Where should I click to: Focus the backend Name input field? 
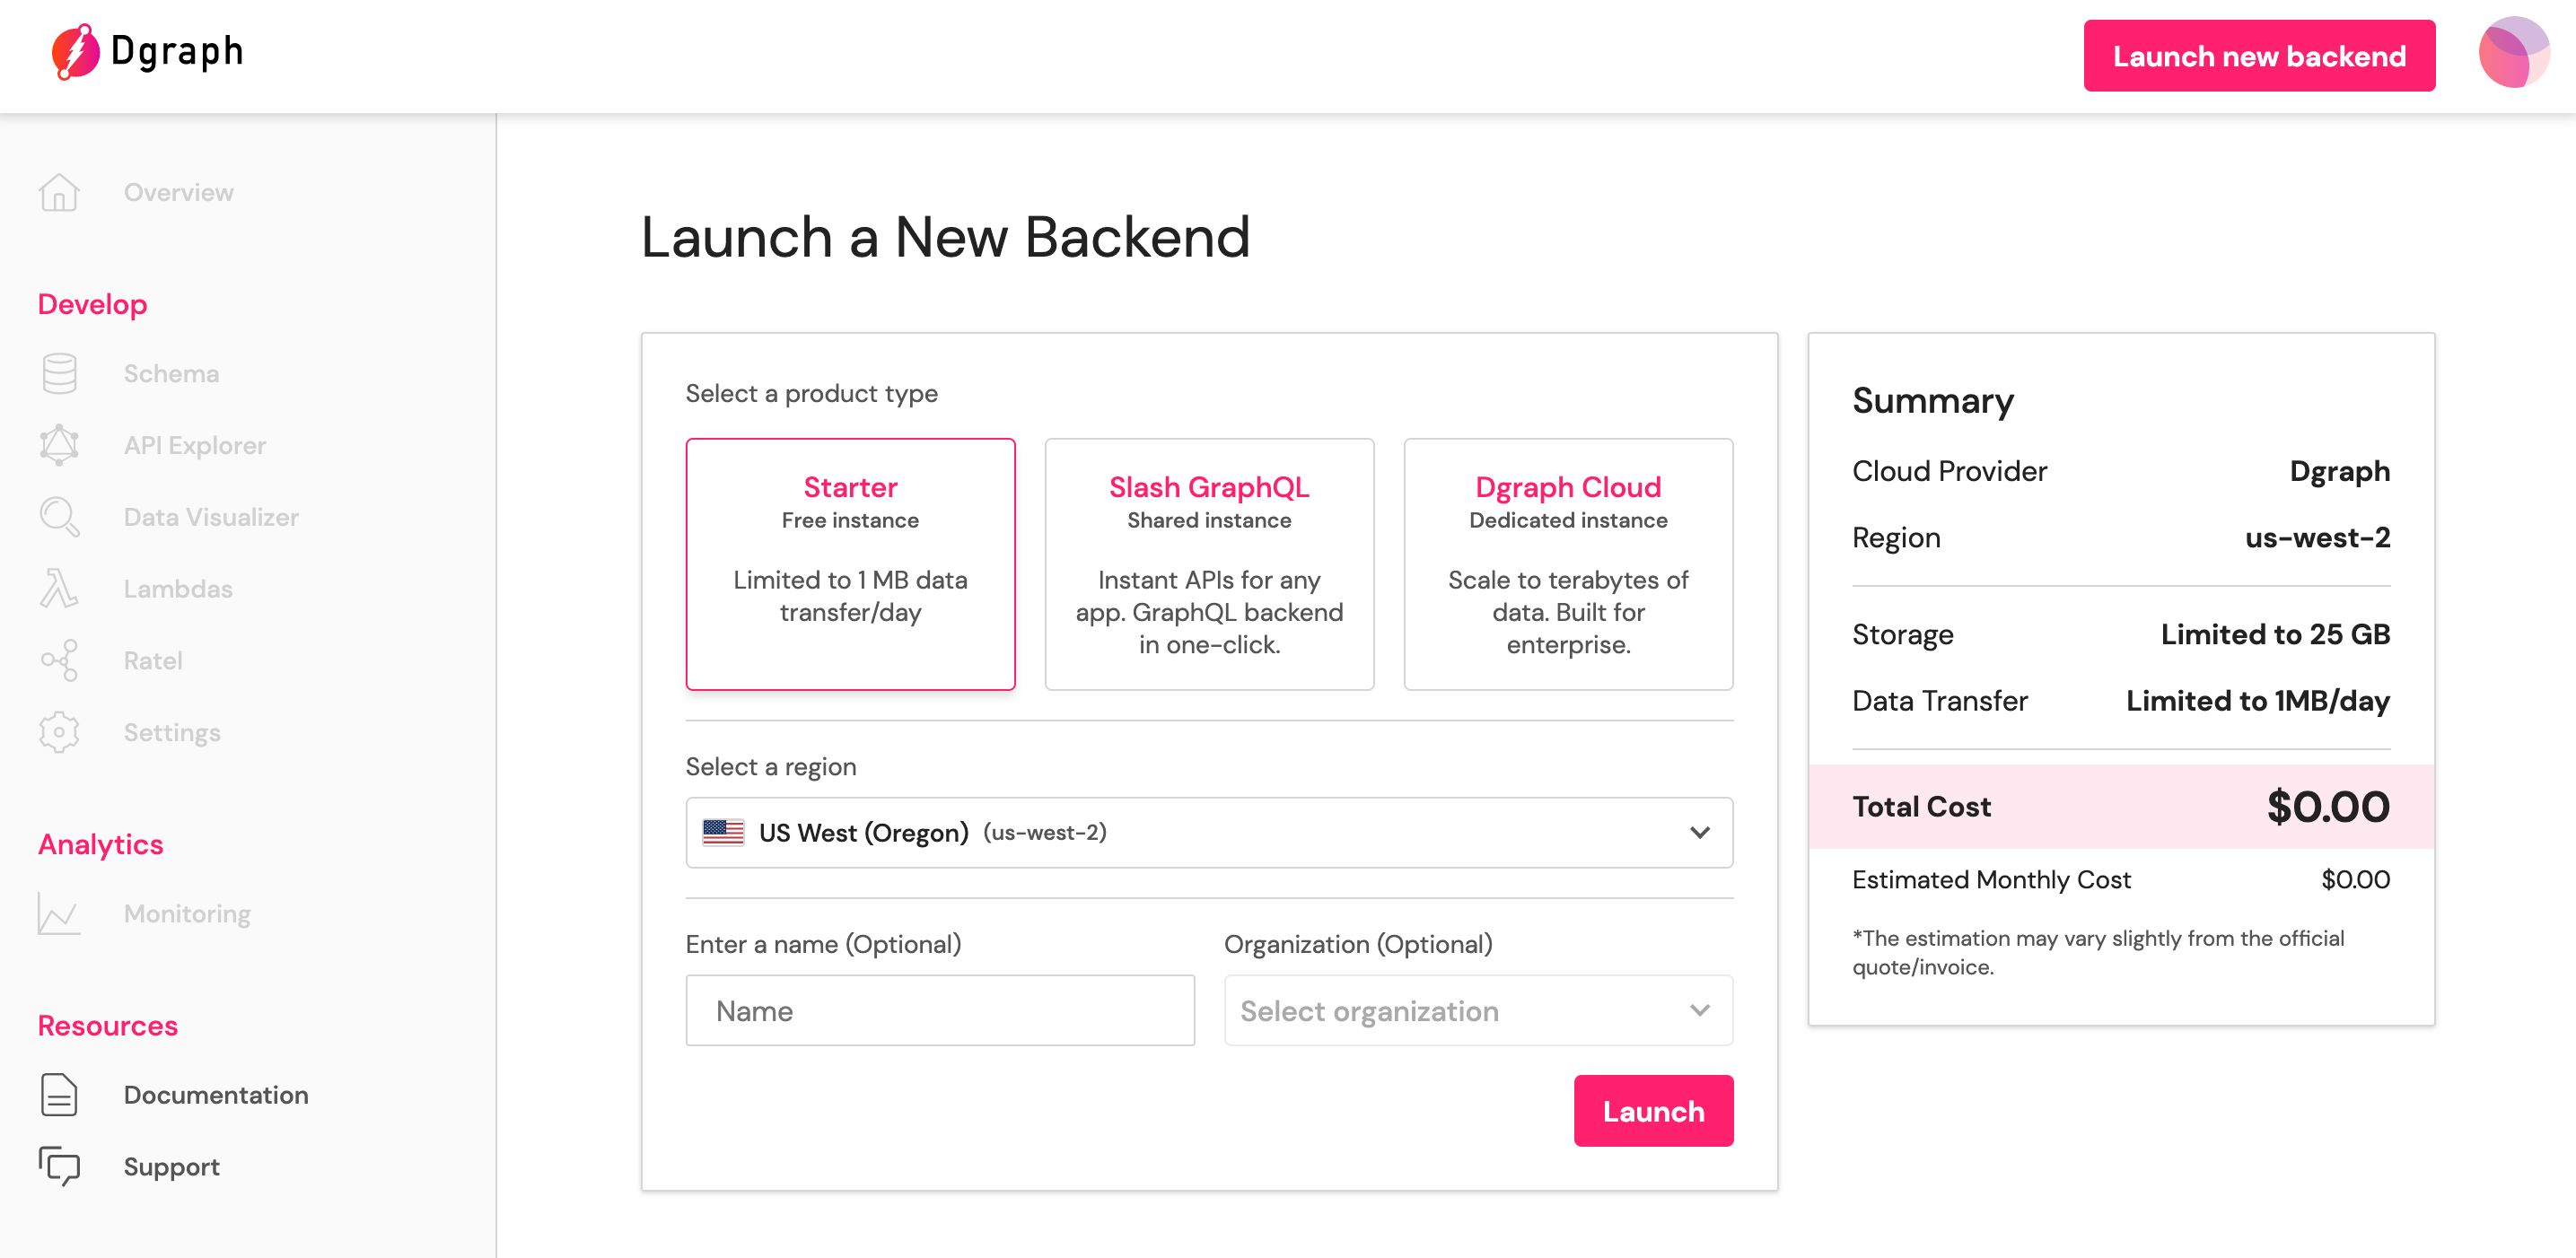coord(940,1011)
